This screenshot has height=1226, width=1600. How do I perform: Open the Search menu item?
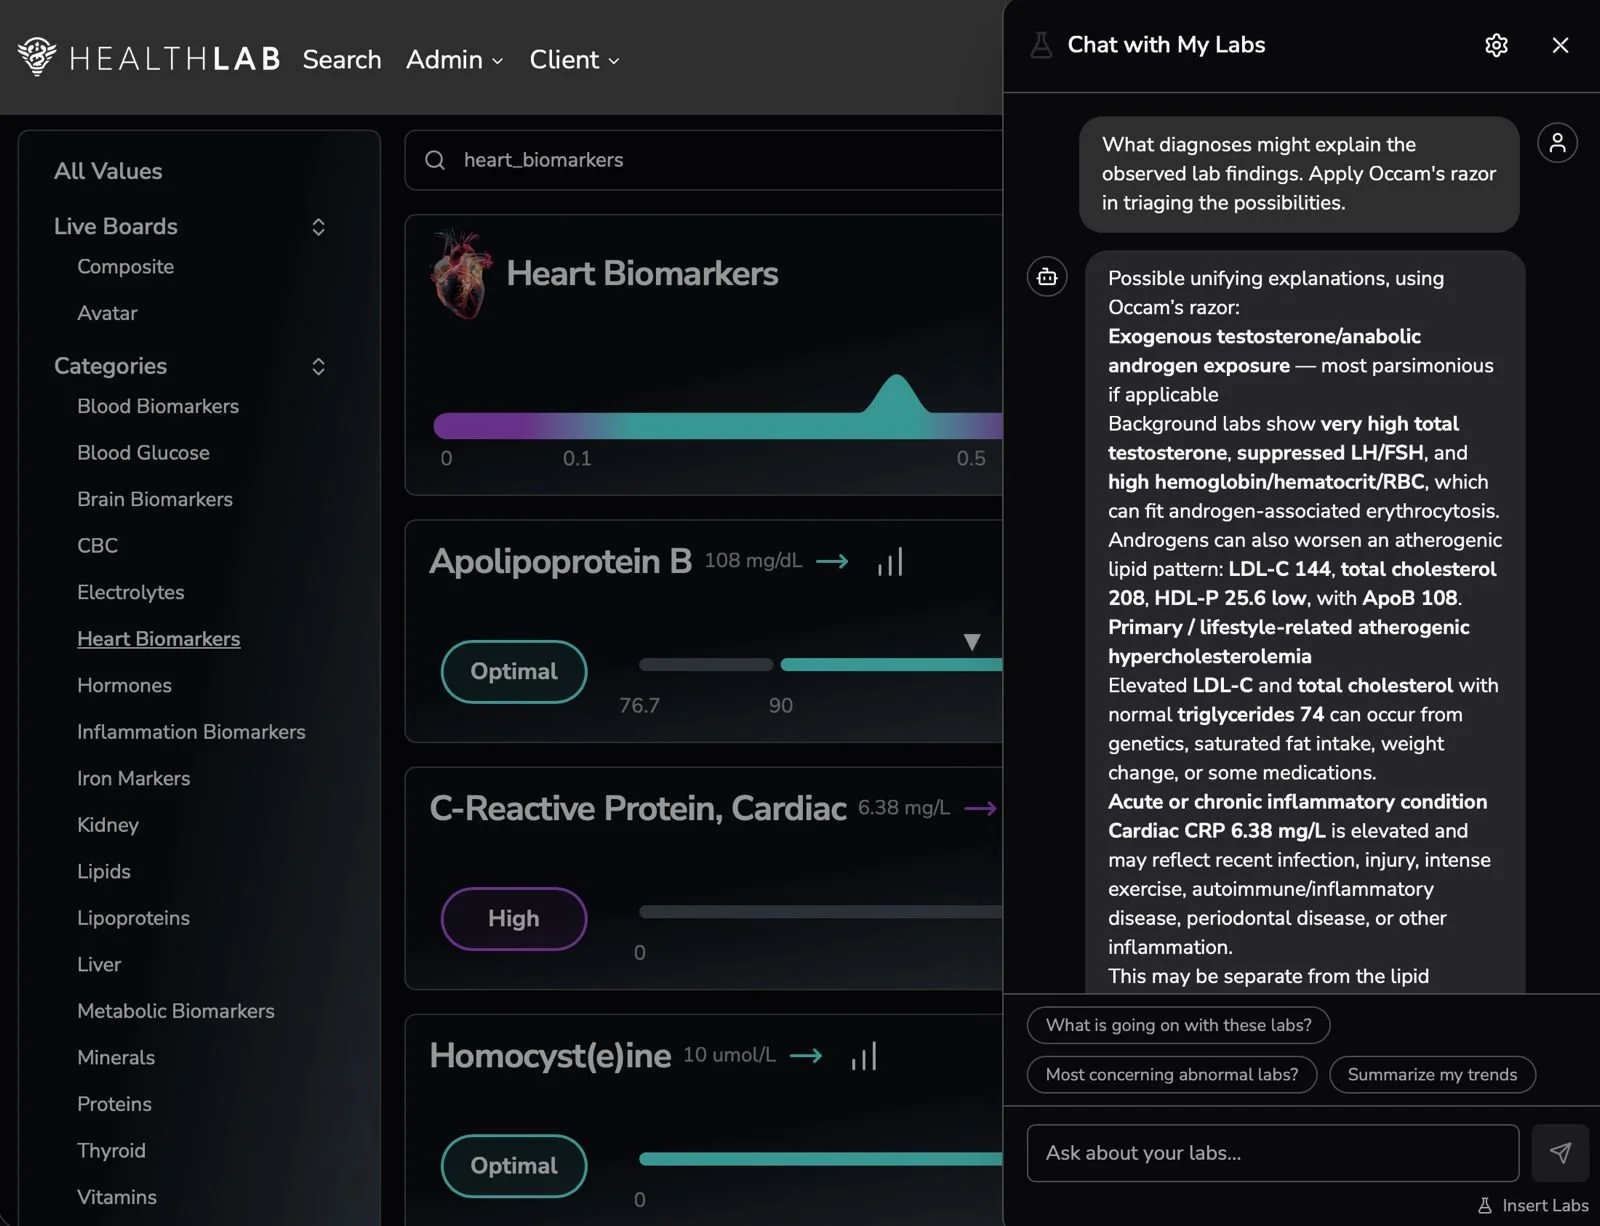[x=342, y=60]
